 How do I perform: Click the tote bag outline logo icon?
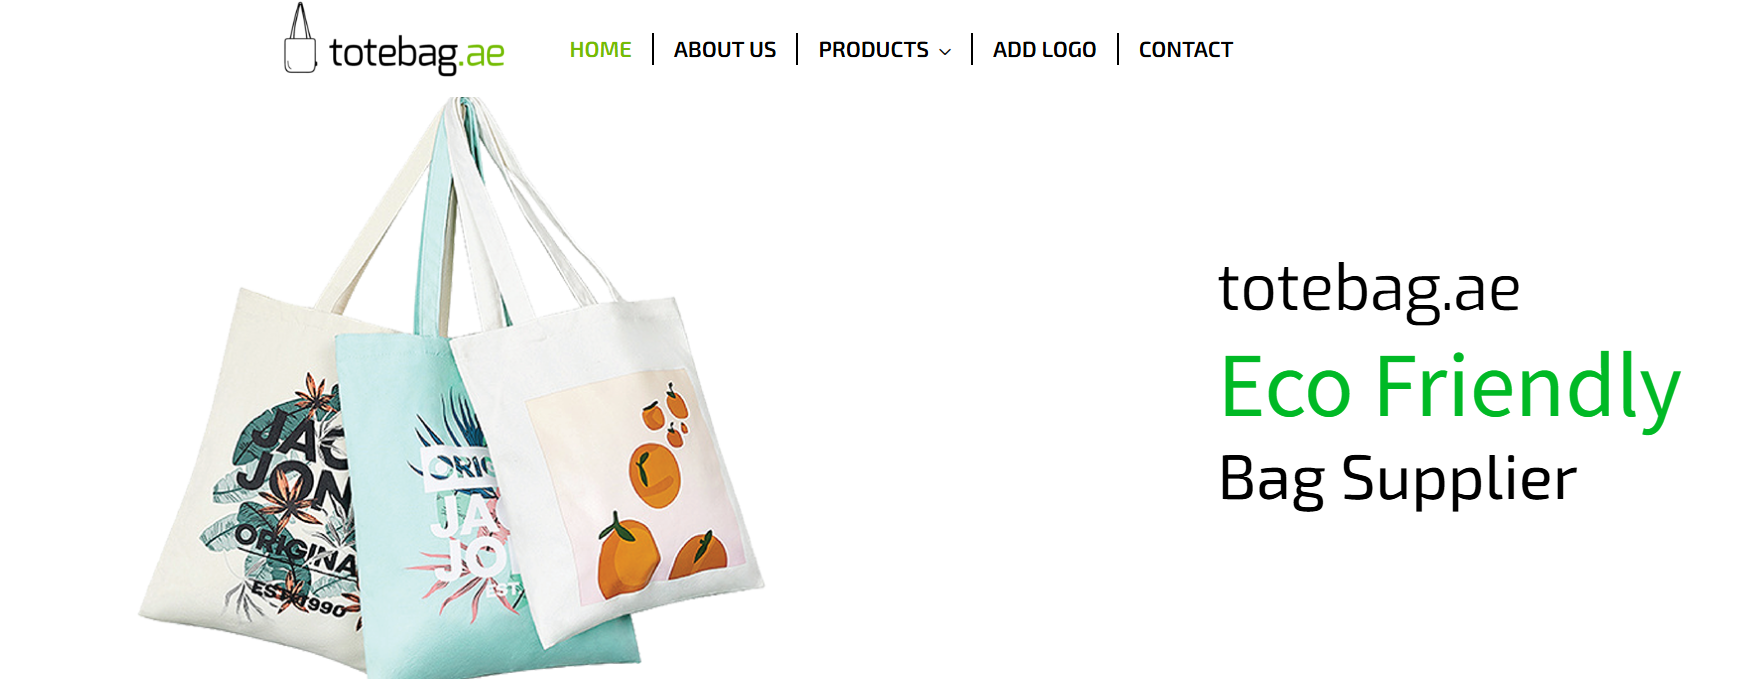(300, 38)
